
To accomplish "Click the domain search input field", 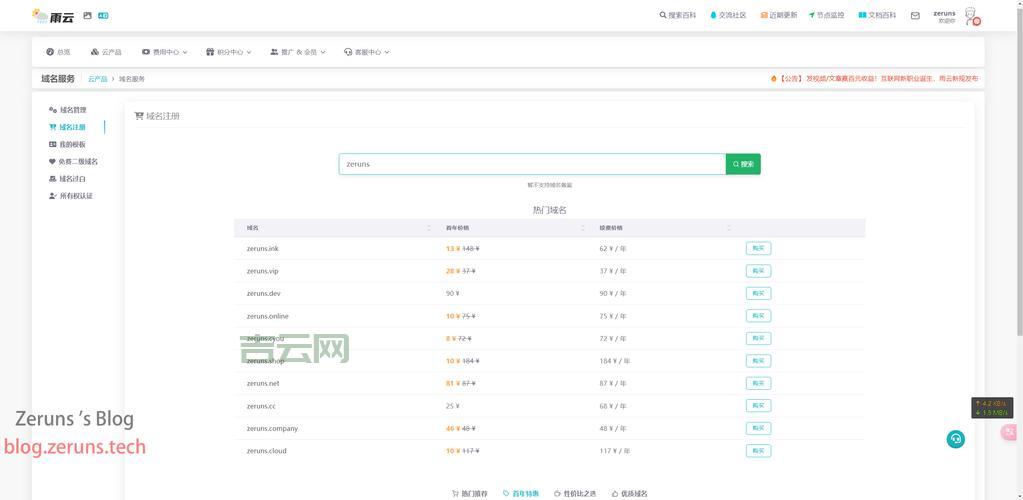I will coord(531,164).
